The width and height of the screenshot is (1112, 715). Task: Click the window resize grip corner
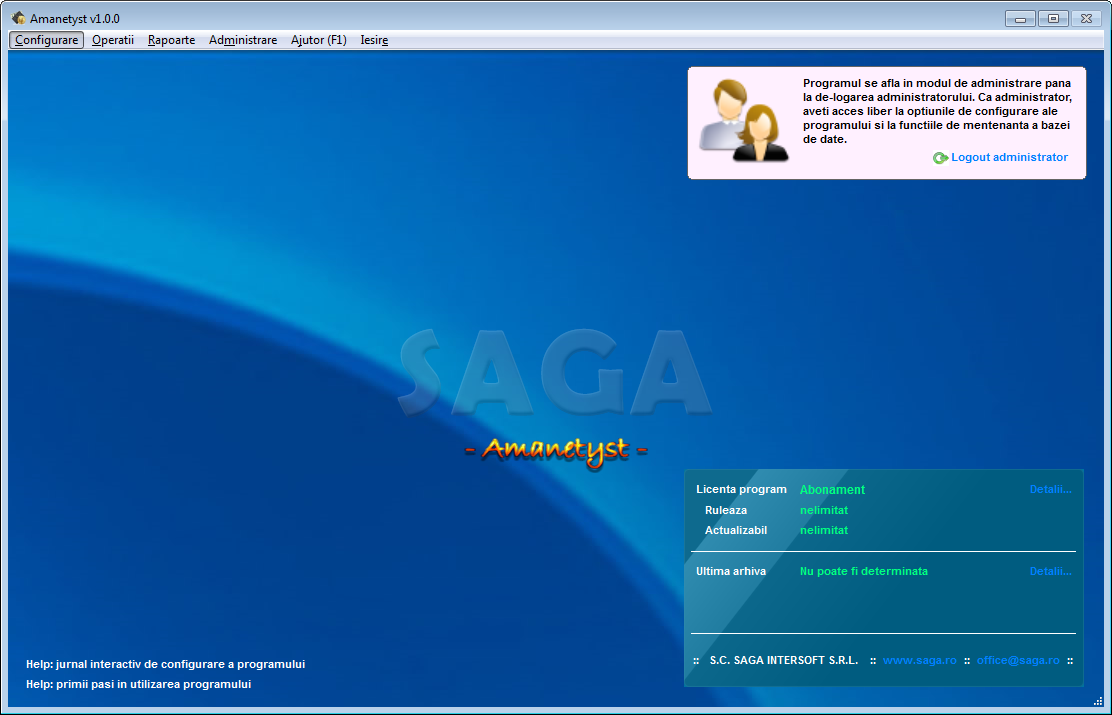[x=1098, y=701]
